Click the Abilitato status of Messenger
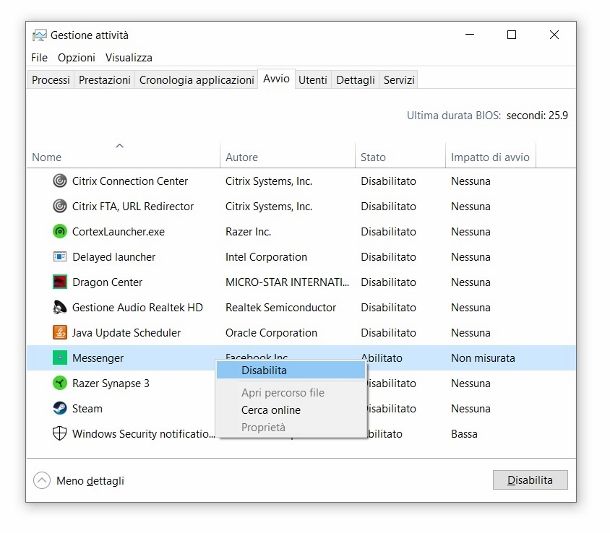Viewport: 610px width, 533px height. [x=382, y=358]
